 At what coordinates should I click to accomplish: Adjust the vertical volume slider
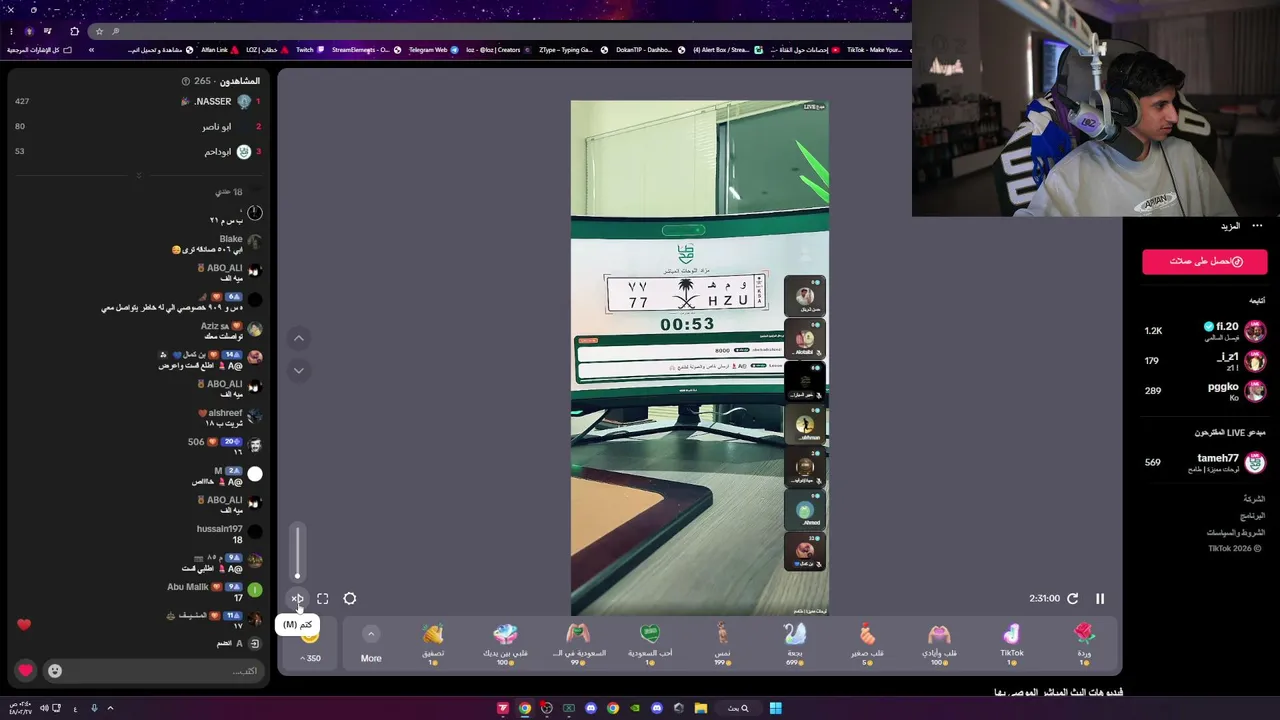[x=297, y=553]
